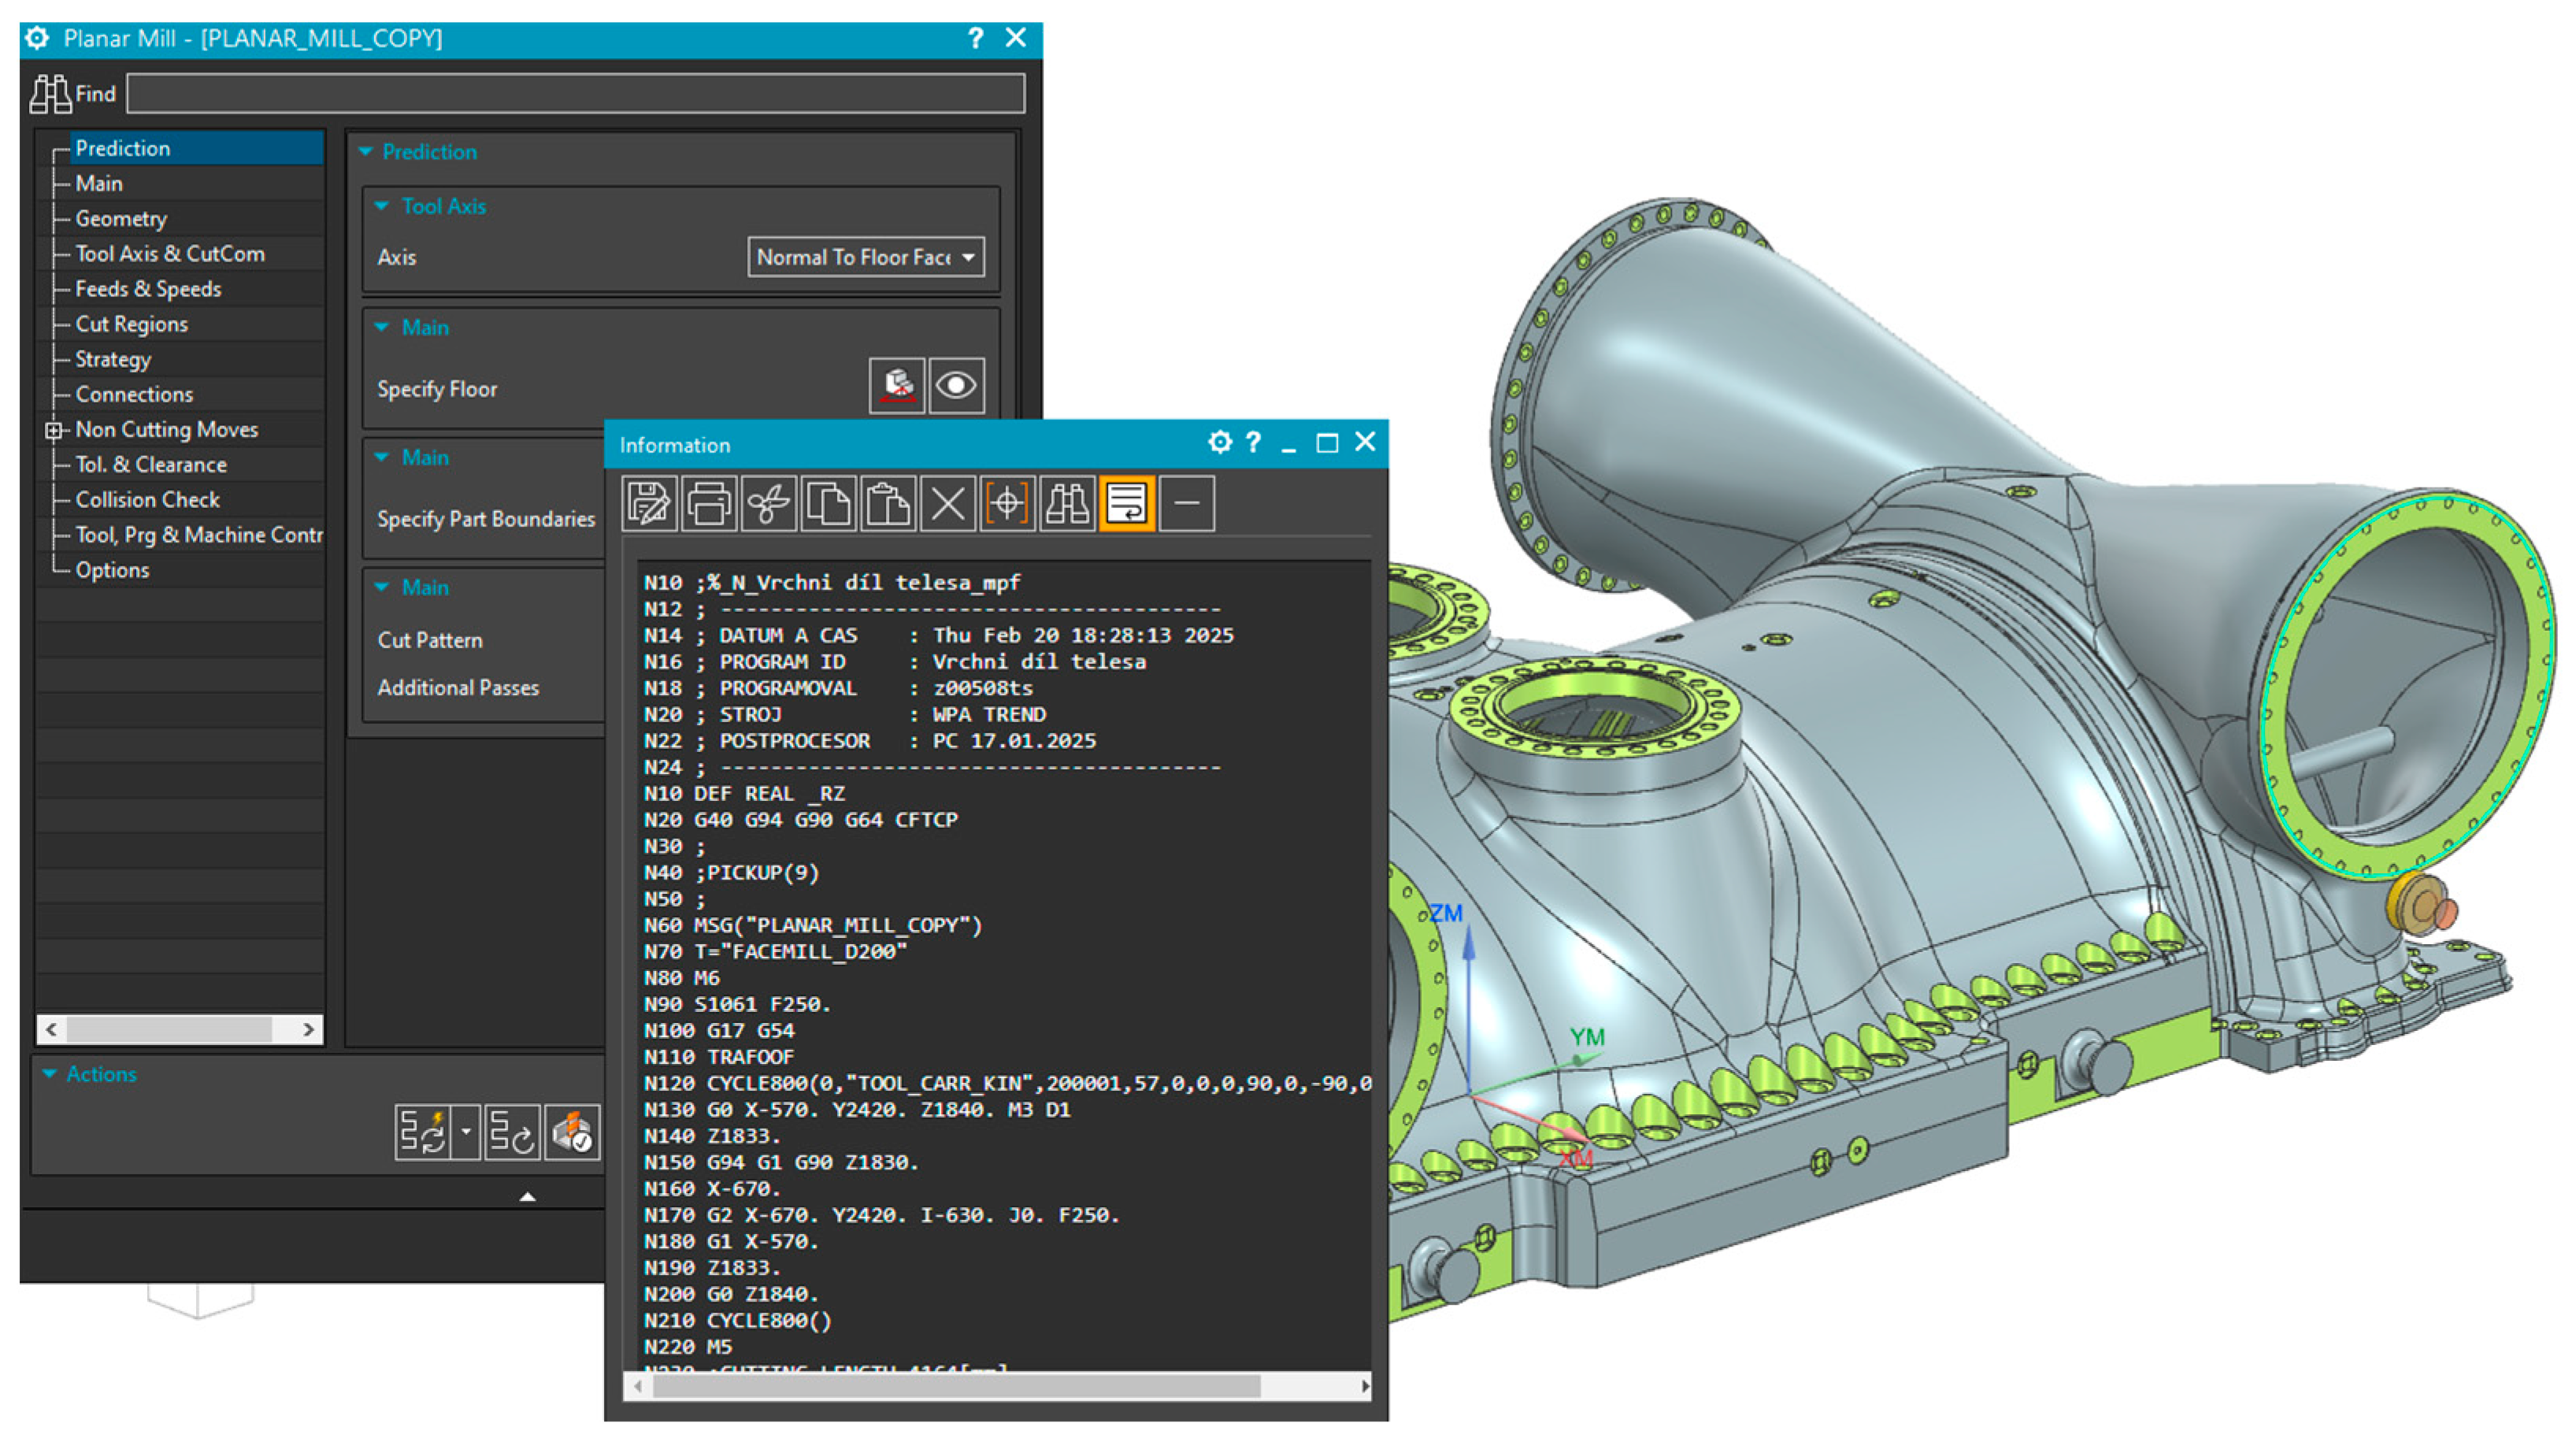Open the Generate button dropdown arrow

coord(466,1132)
